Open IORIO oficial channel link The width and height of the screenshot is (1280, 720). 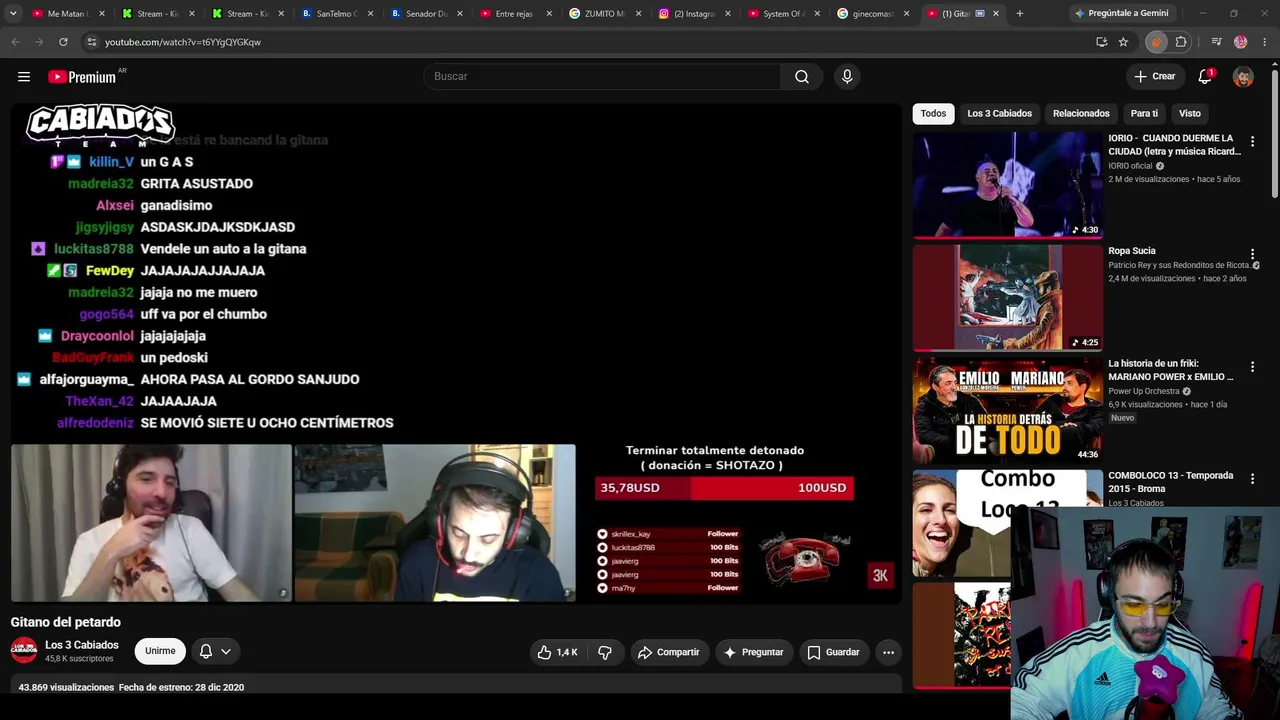(x=1130, y=166)
